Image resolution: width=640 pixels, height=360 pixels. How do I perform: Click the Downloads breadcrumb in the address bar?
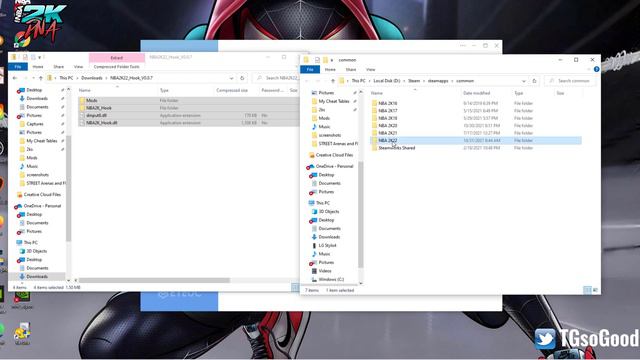click(92, 78)
